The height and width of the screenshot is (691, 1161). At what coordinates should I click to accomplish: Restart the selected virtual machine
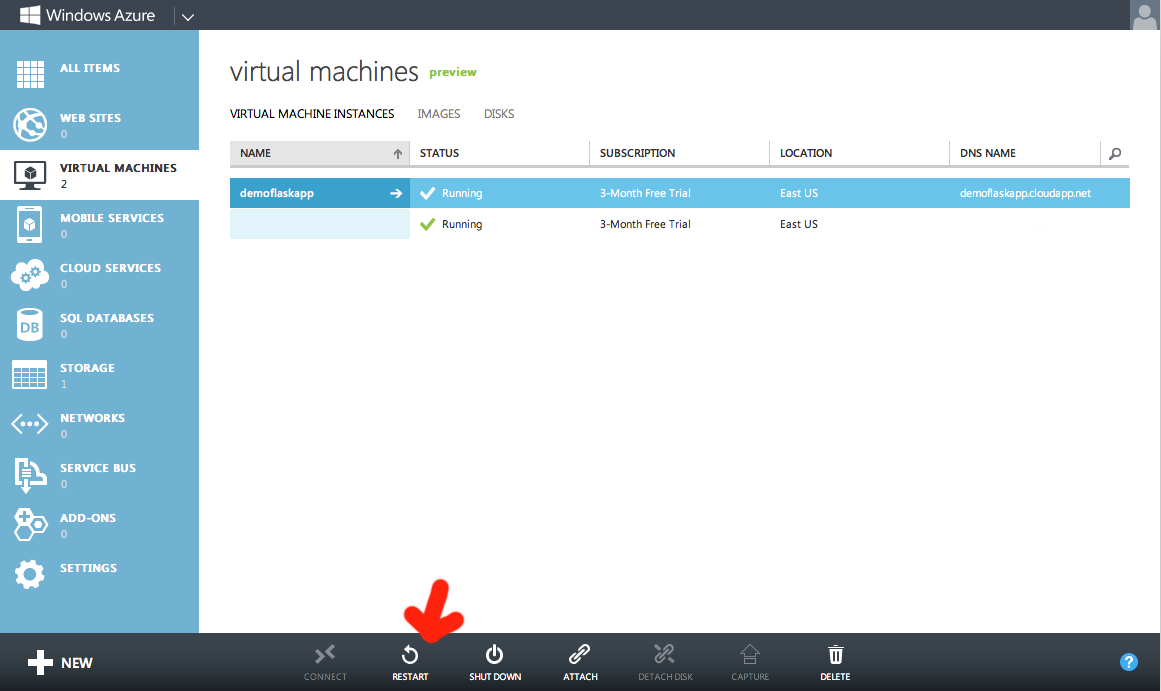point(410,662)
